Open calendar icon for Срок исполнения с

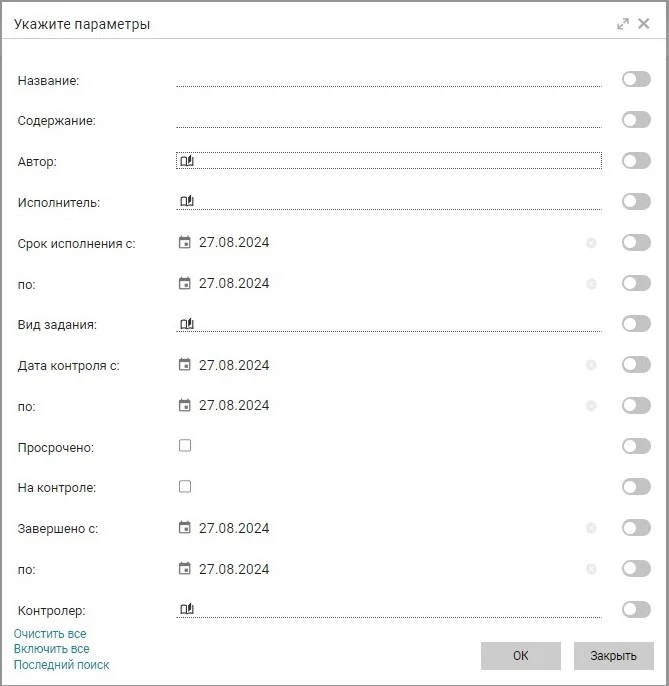click(x=185, y=242)
